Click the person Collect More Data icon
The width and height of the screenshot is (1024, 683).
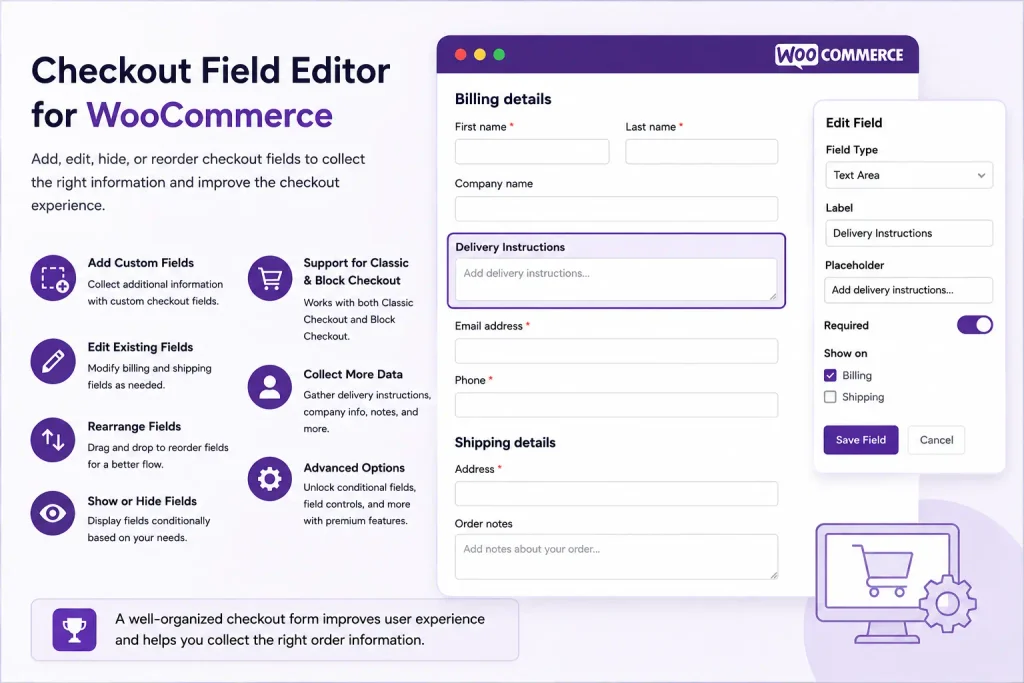point(270,387)
